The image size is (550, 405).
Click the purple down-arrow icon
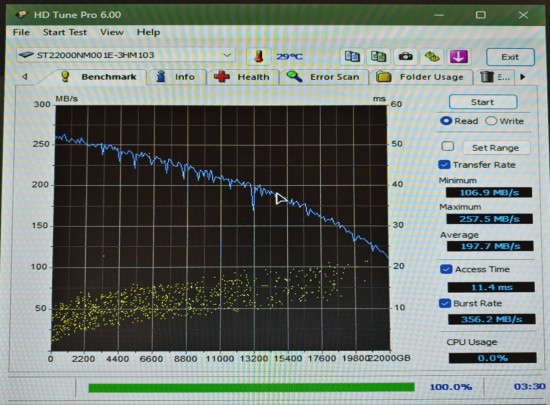pos(459,56)
